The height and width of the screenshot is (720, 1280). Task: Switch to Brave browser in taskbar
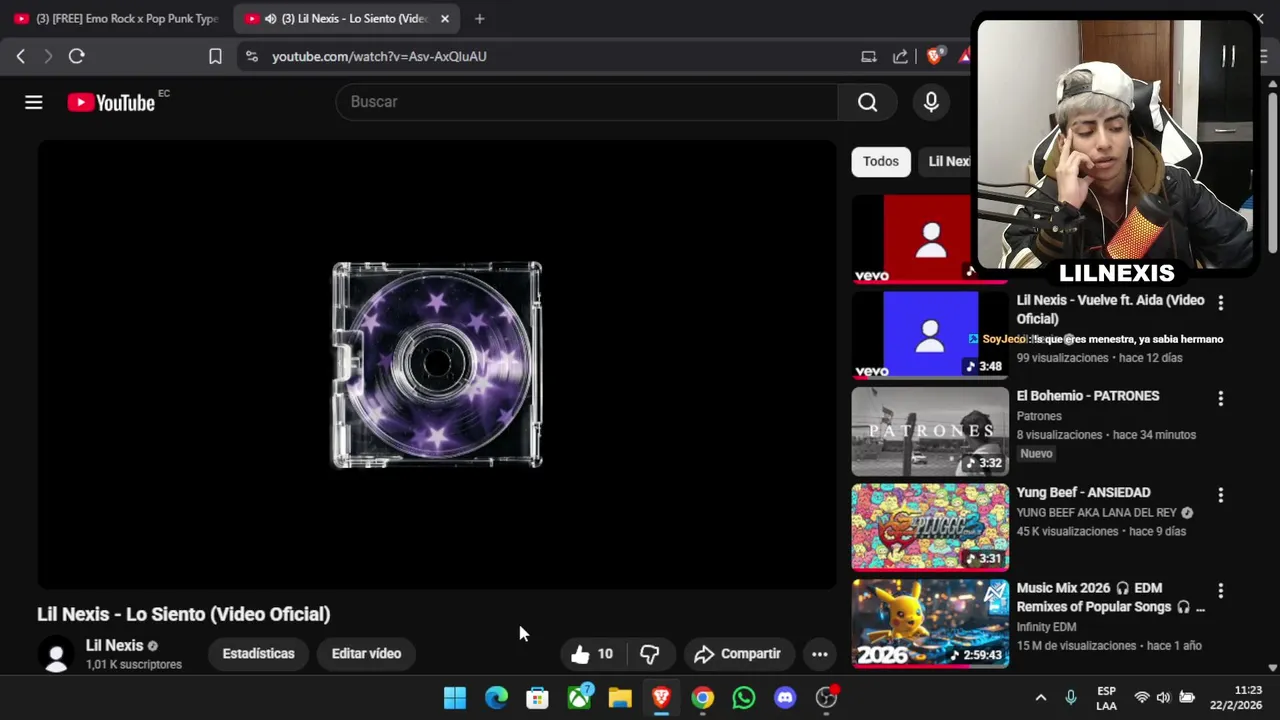661,698
